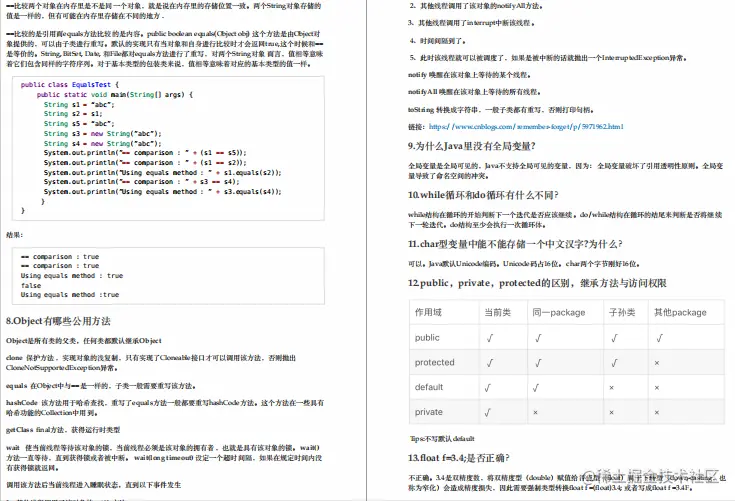Click the println line with s3.equals(s4)
Screen dimensions: 735x501
pyautogui.click(x=162, y=192)
